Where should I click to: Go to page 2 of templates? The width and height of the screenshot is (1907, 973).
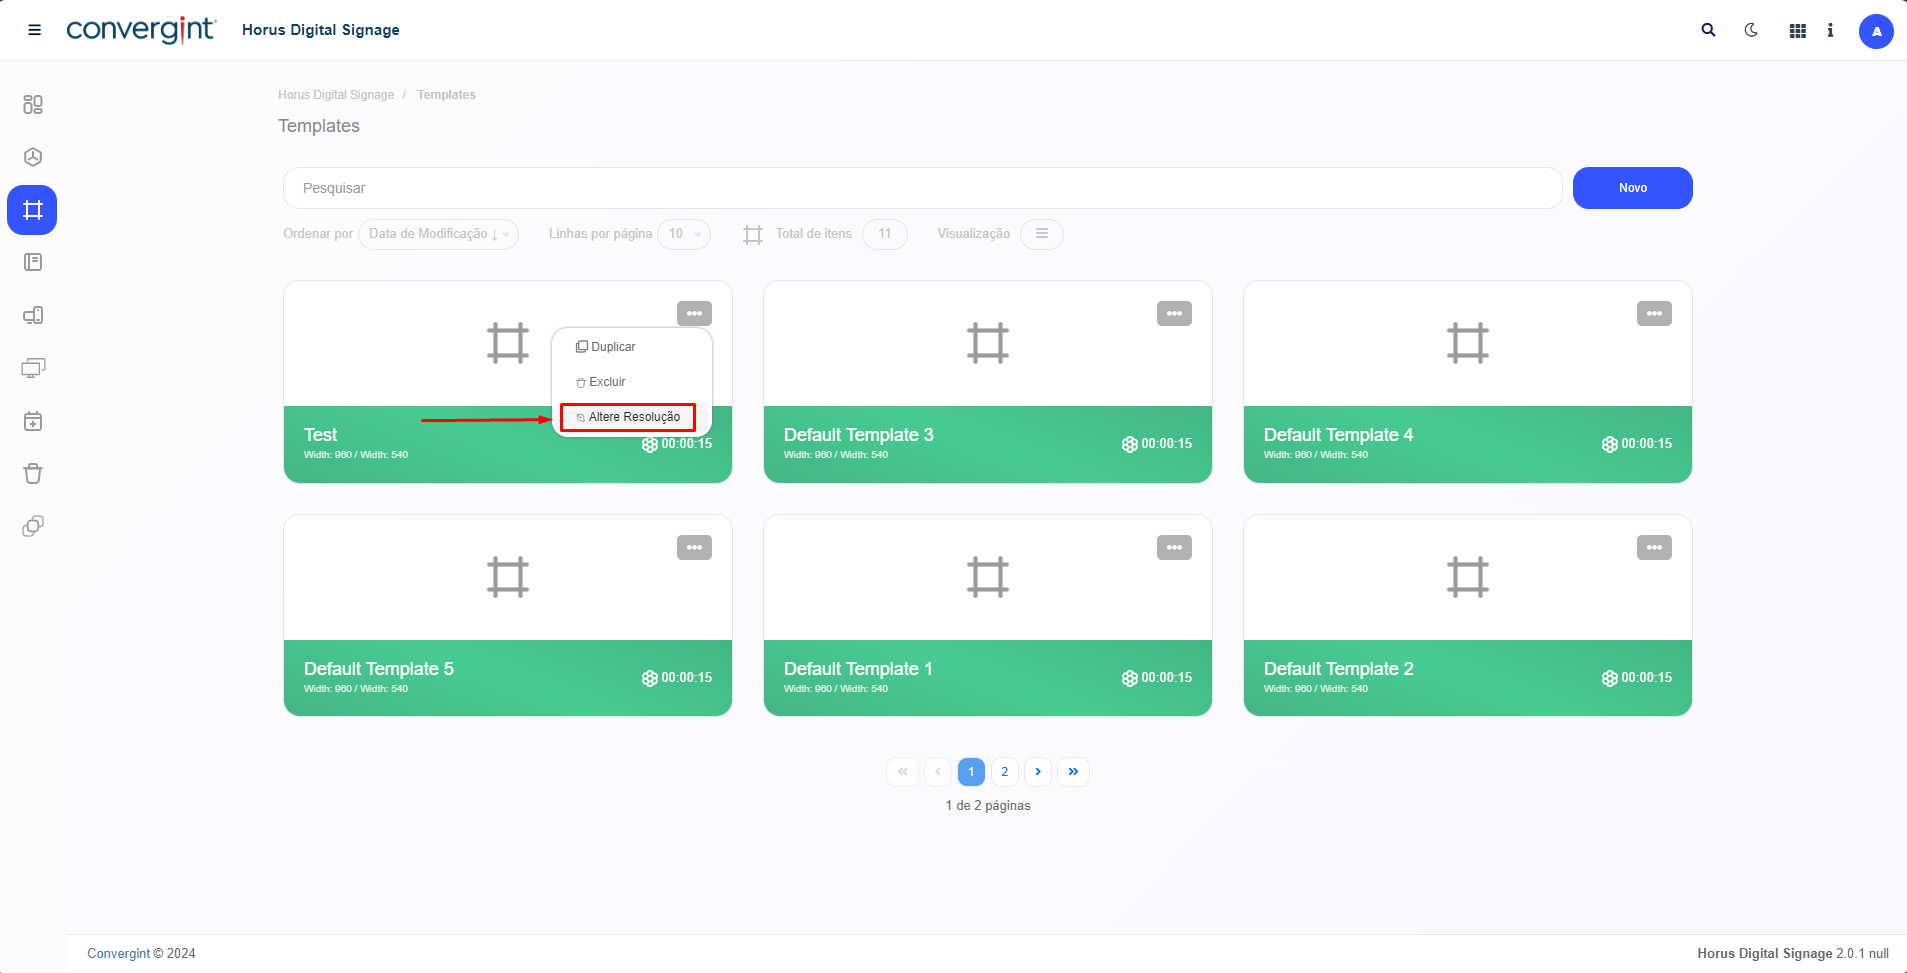coord(1004,772)
